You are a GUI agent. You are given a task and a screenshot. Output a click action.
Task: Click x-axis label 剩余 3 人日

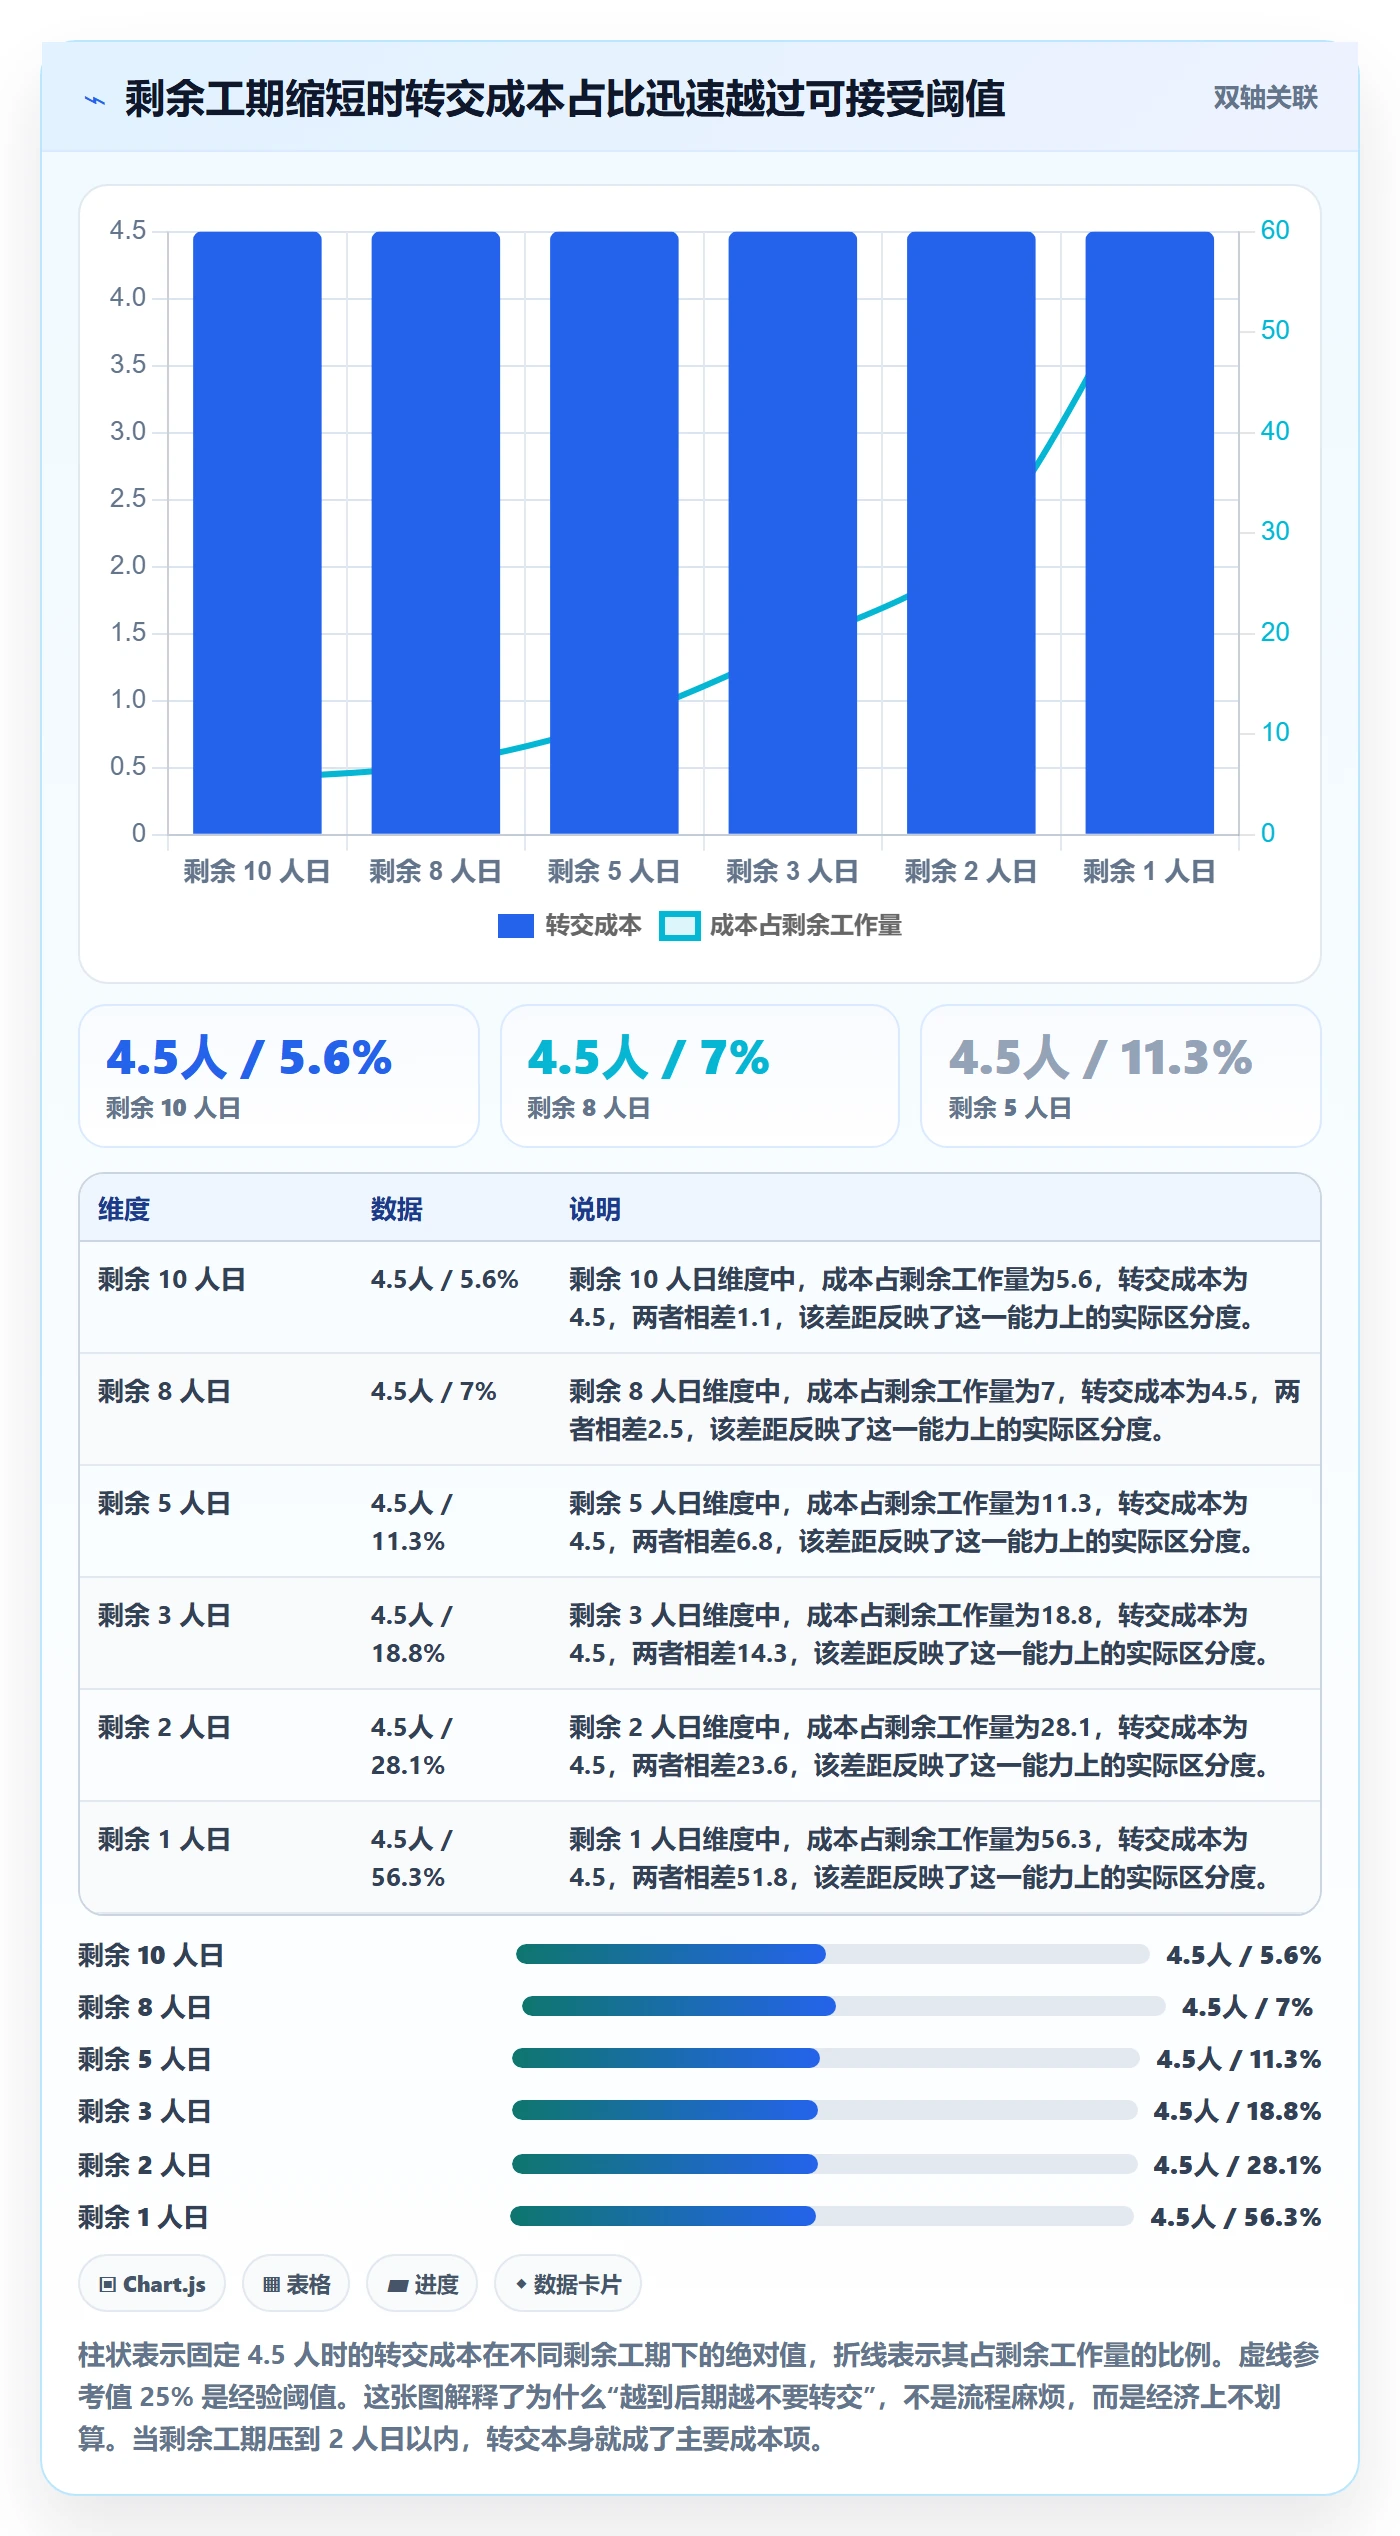click(x=792, y=871)
